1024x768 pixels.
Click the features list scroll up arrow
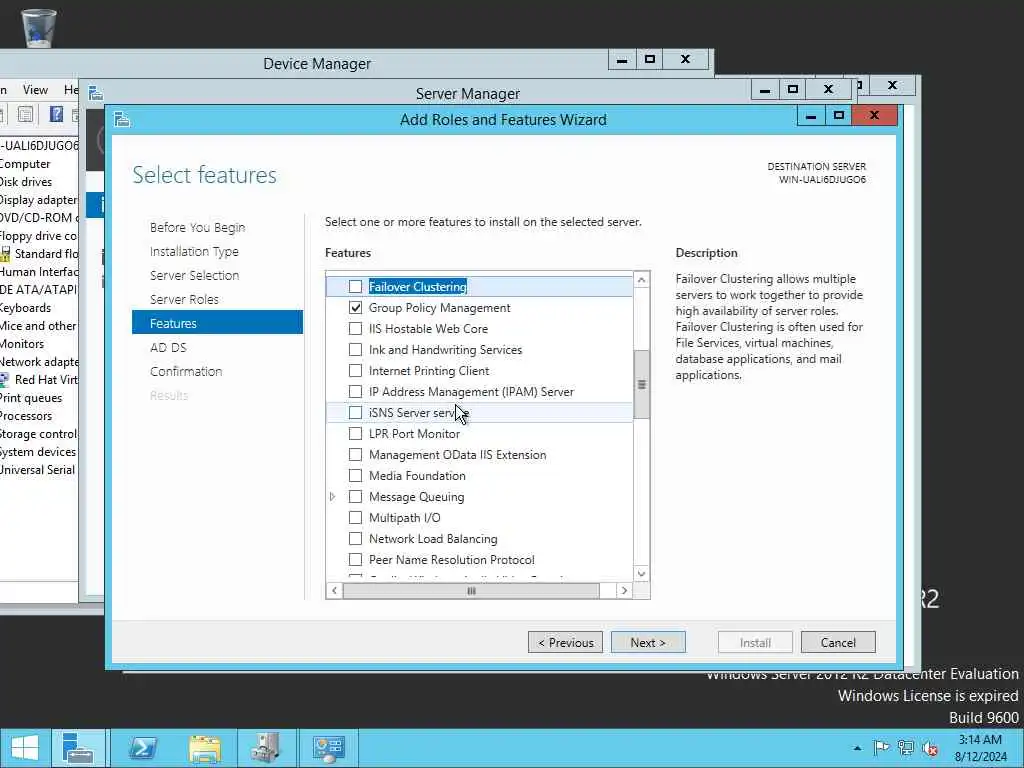(641, 280)
